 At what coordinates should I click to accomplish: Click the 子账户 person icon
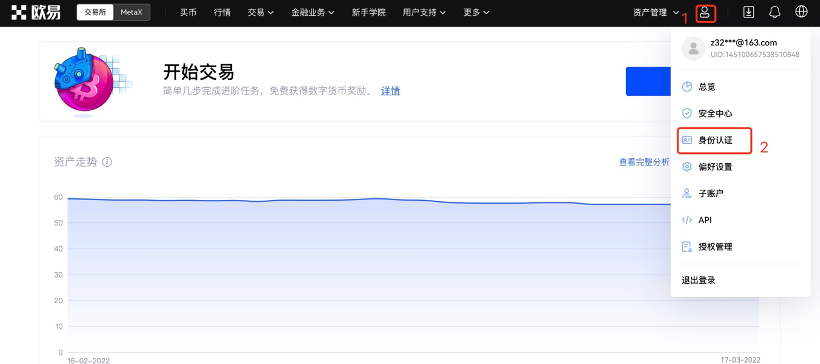(x=687, y=194)
